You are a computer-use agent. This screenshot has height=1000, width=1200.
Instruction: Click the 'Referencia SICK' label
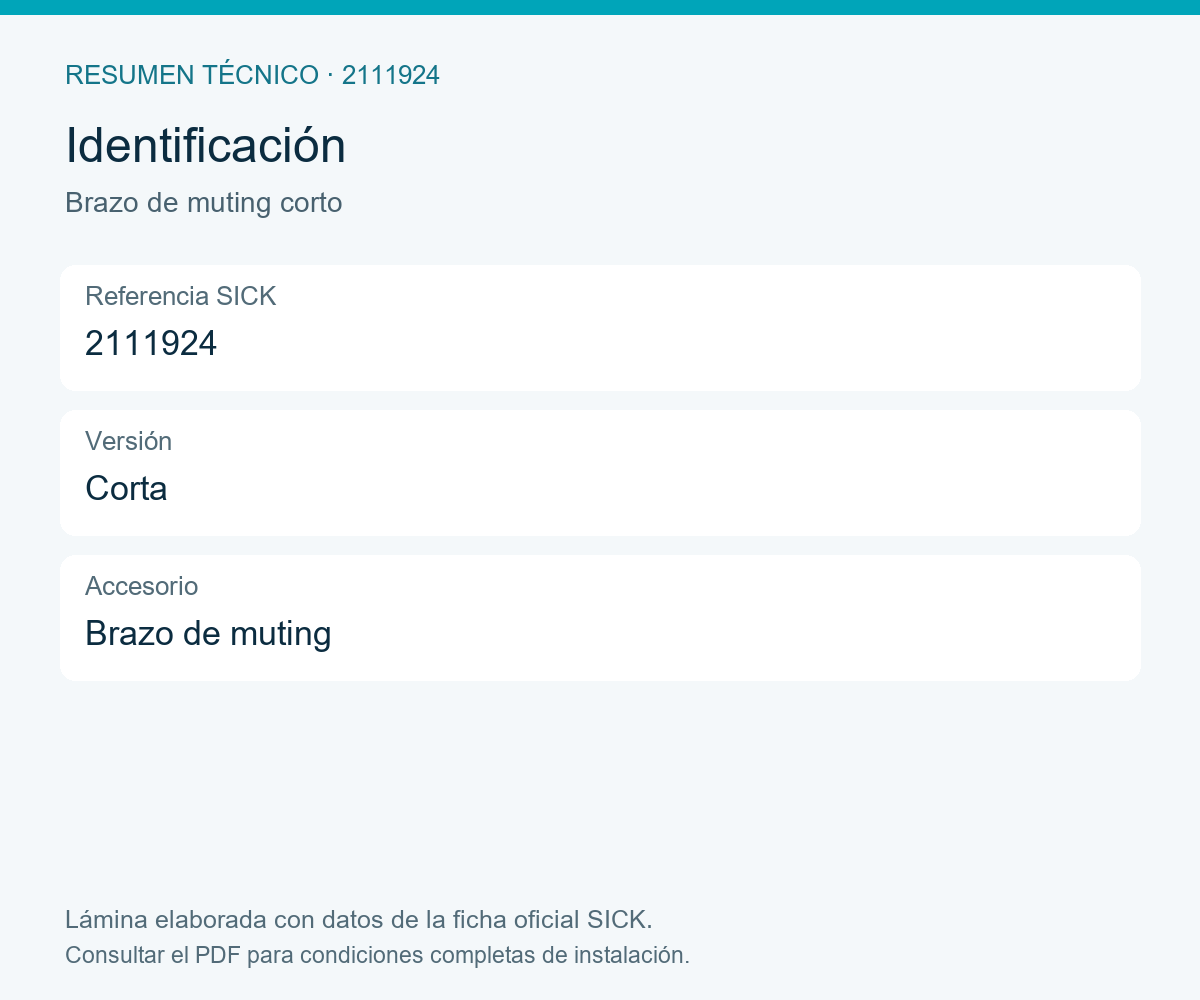[180, 296]
